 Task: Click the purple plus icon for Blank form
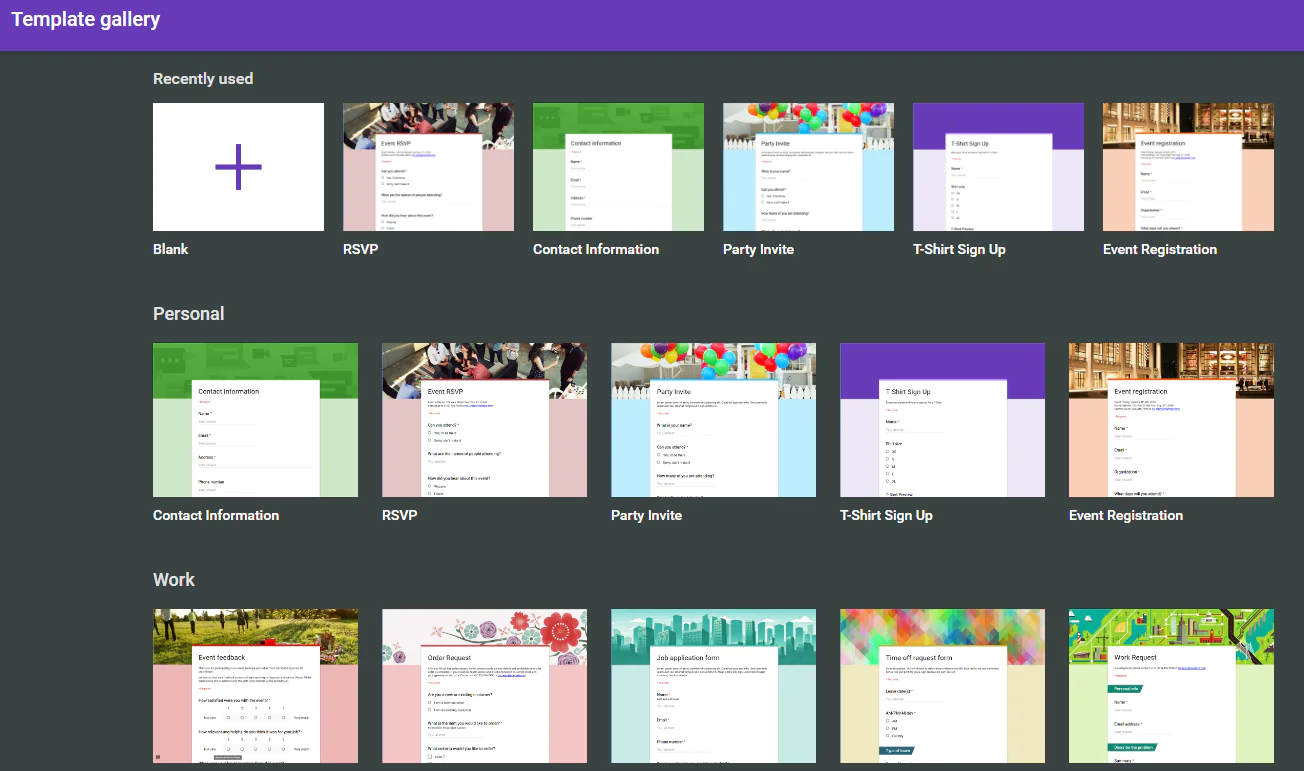click(x=238, y=167)
